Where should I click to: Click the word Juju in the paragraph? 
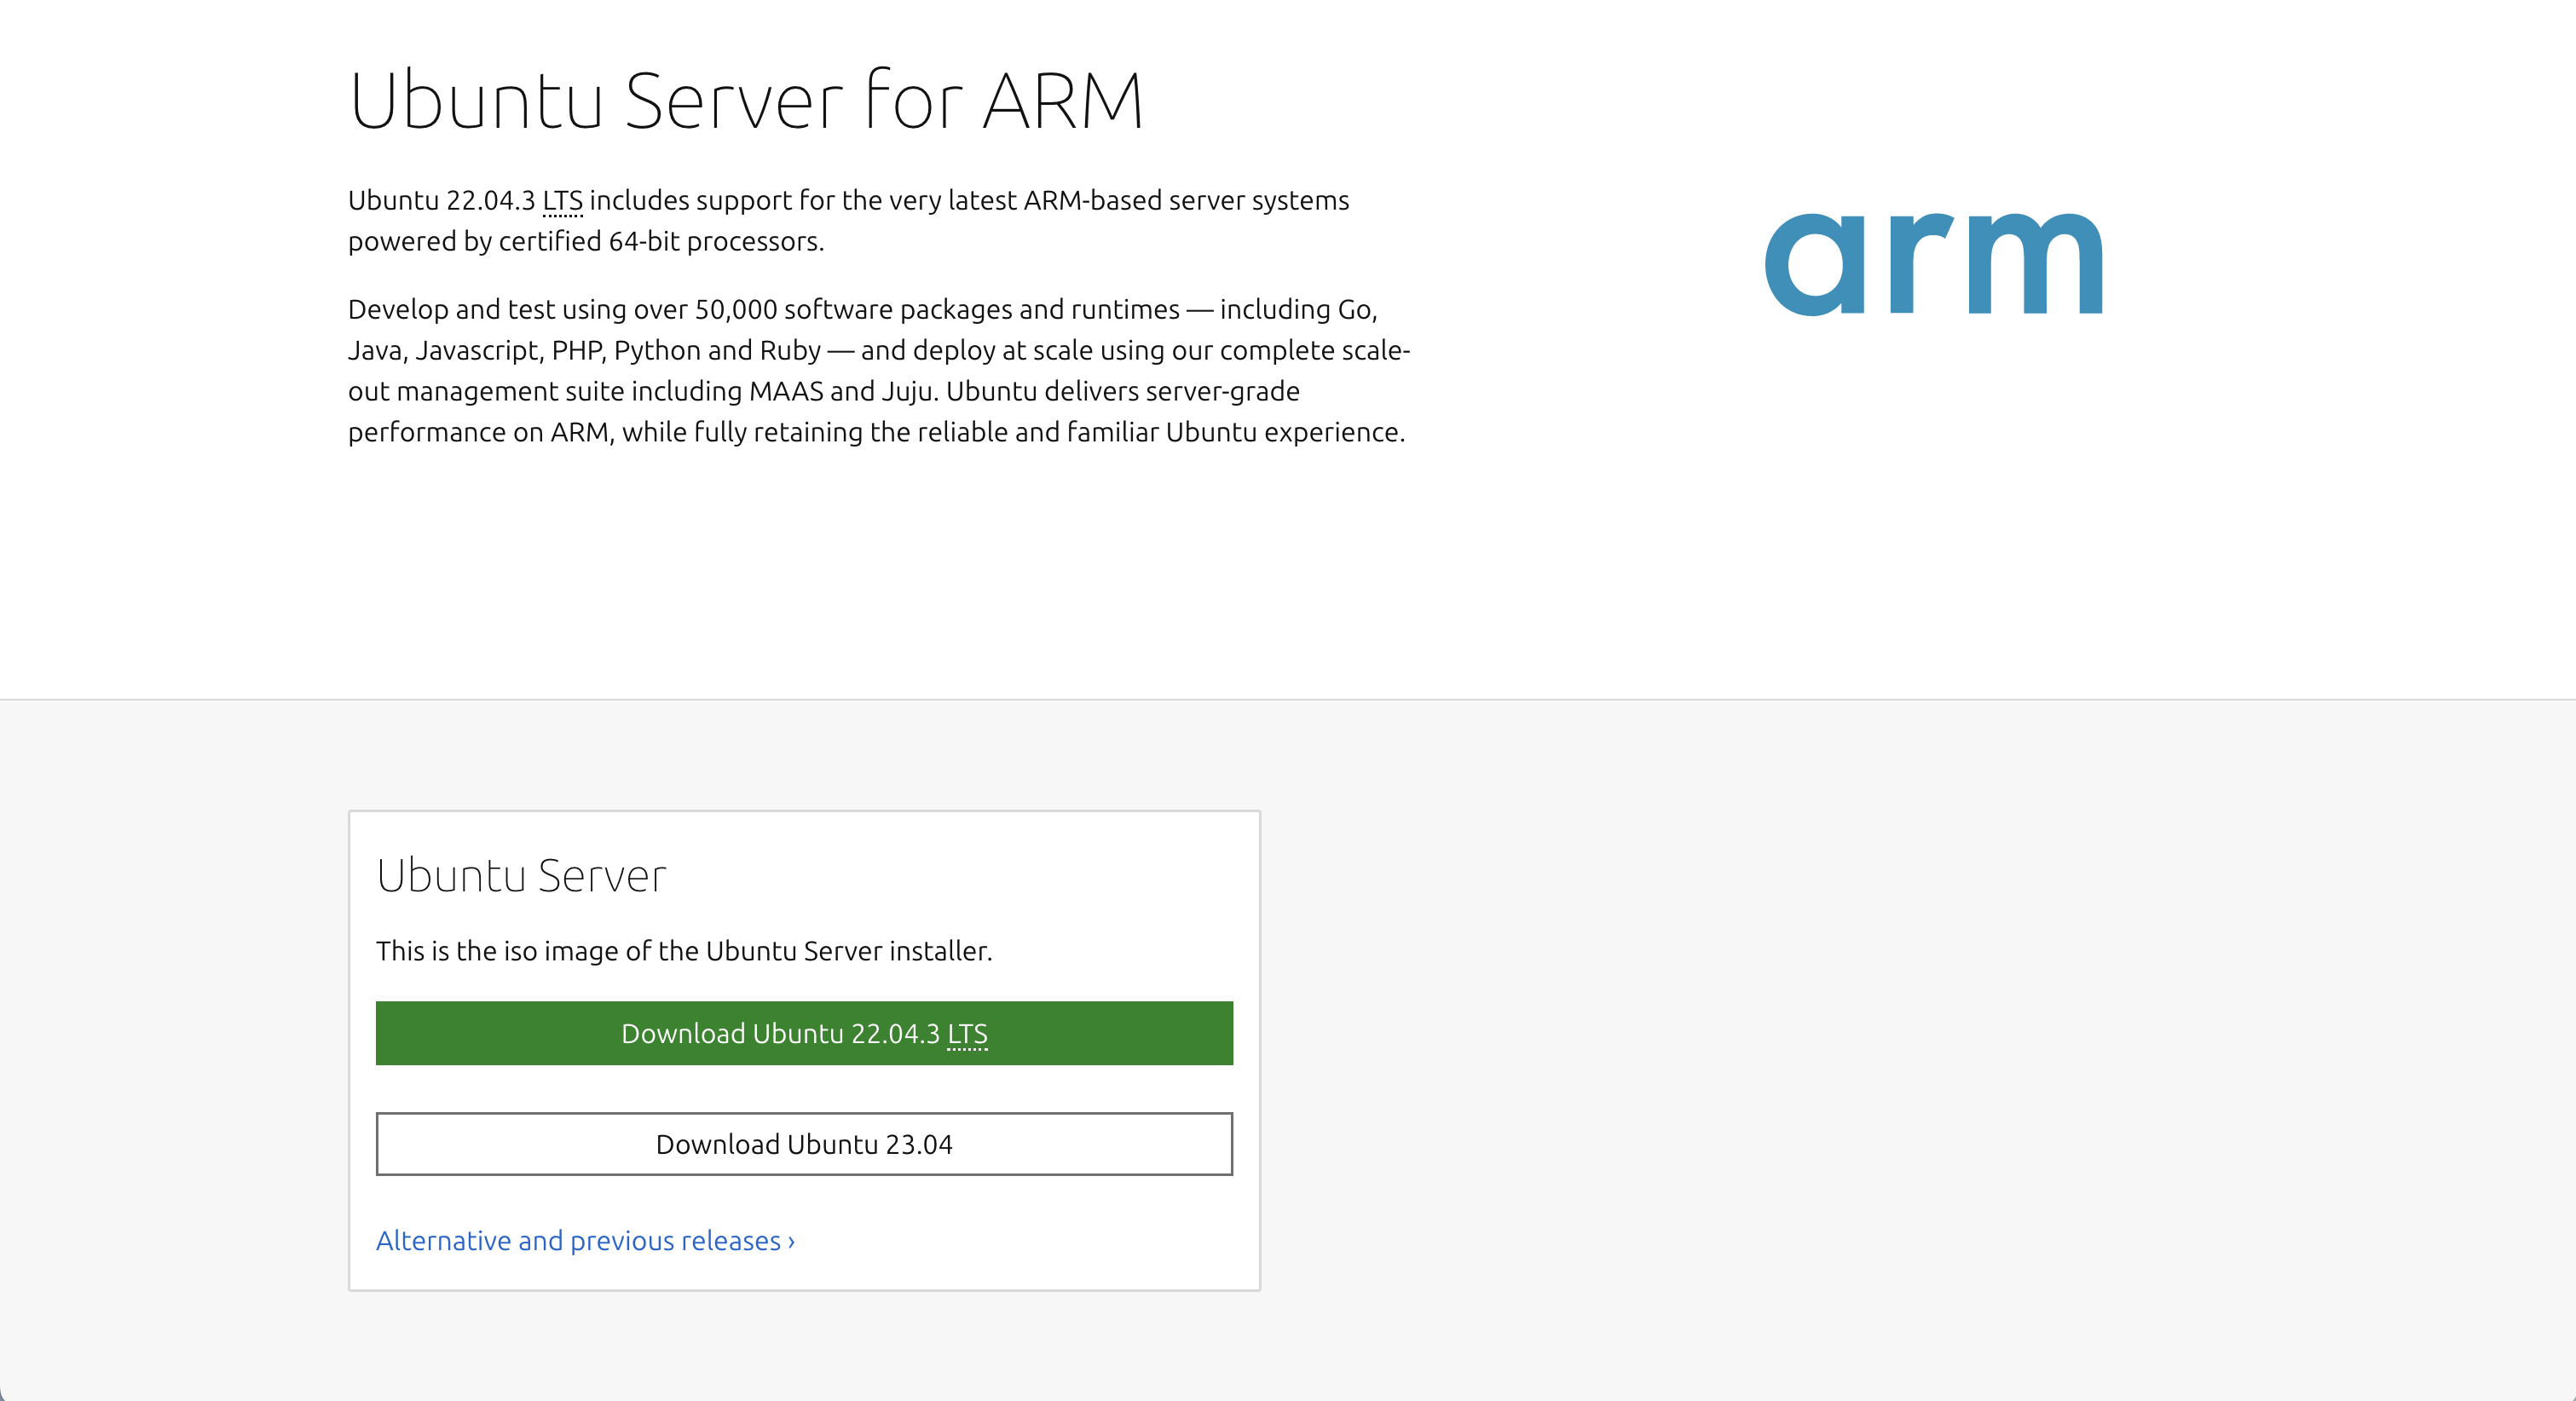point(907,391)
